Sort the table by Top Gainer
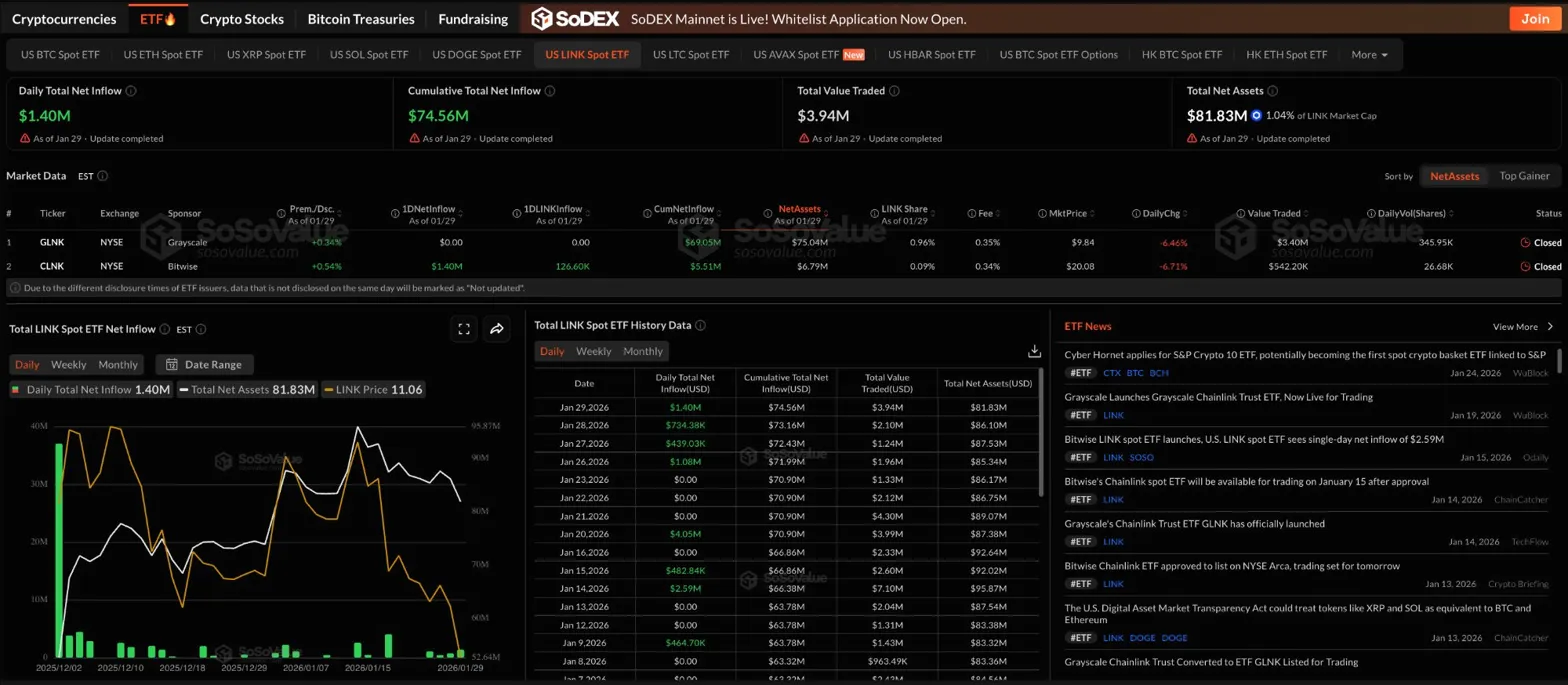This screenshot has height=685, width=1568. [x=1523, y=176]
